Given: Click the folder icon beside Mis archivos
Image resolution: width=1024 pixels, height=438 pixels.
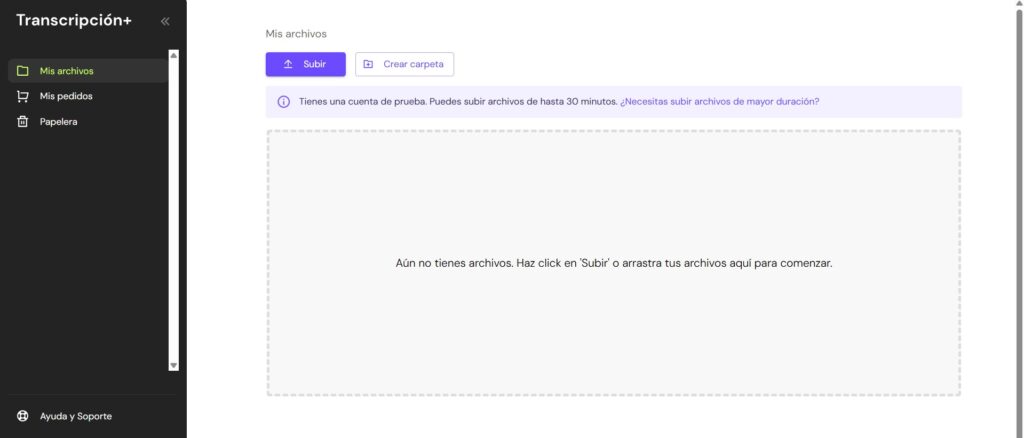Looking at the screenshot, I should [x=22, y=71].
